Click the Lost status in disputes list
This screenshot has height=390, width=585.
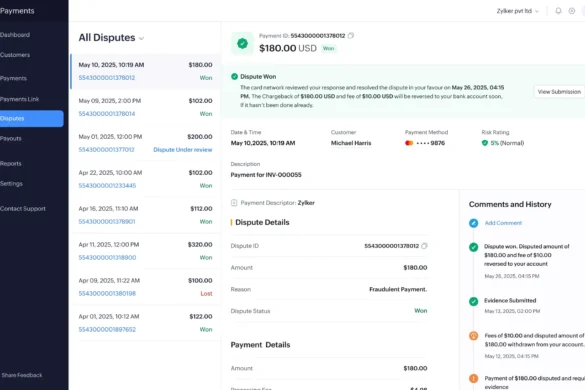tap(206, 294)
